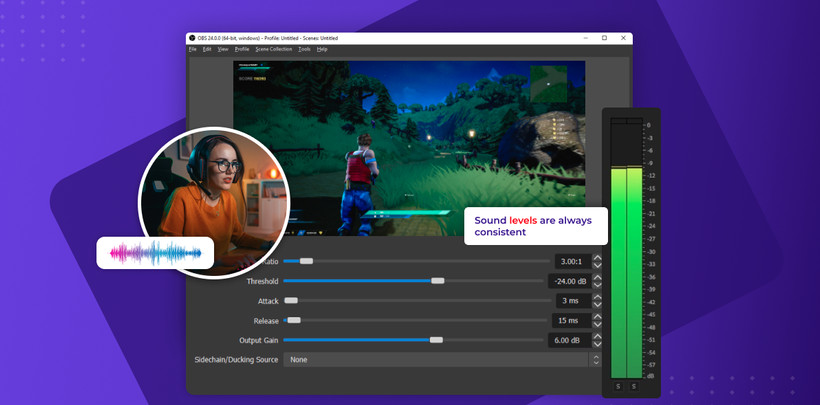Screen dimensions: 820x405
Task: Click the Attack slider handle
Action: click(291, 300)
